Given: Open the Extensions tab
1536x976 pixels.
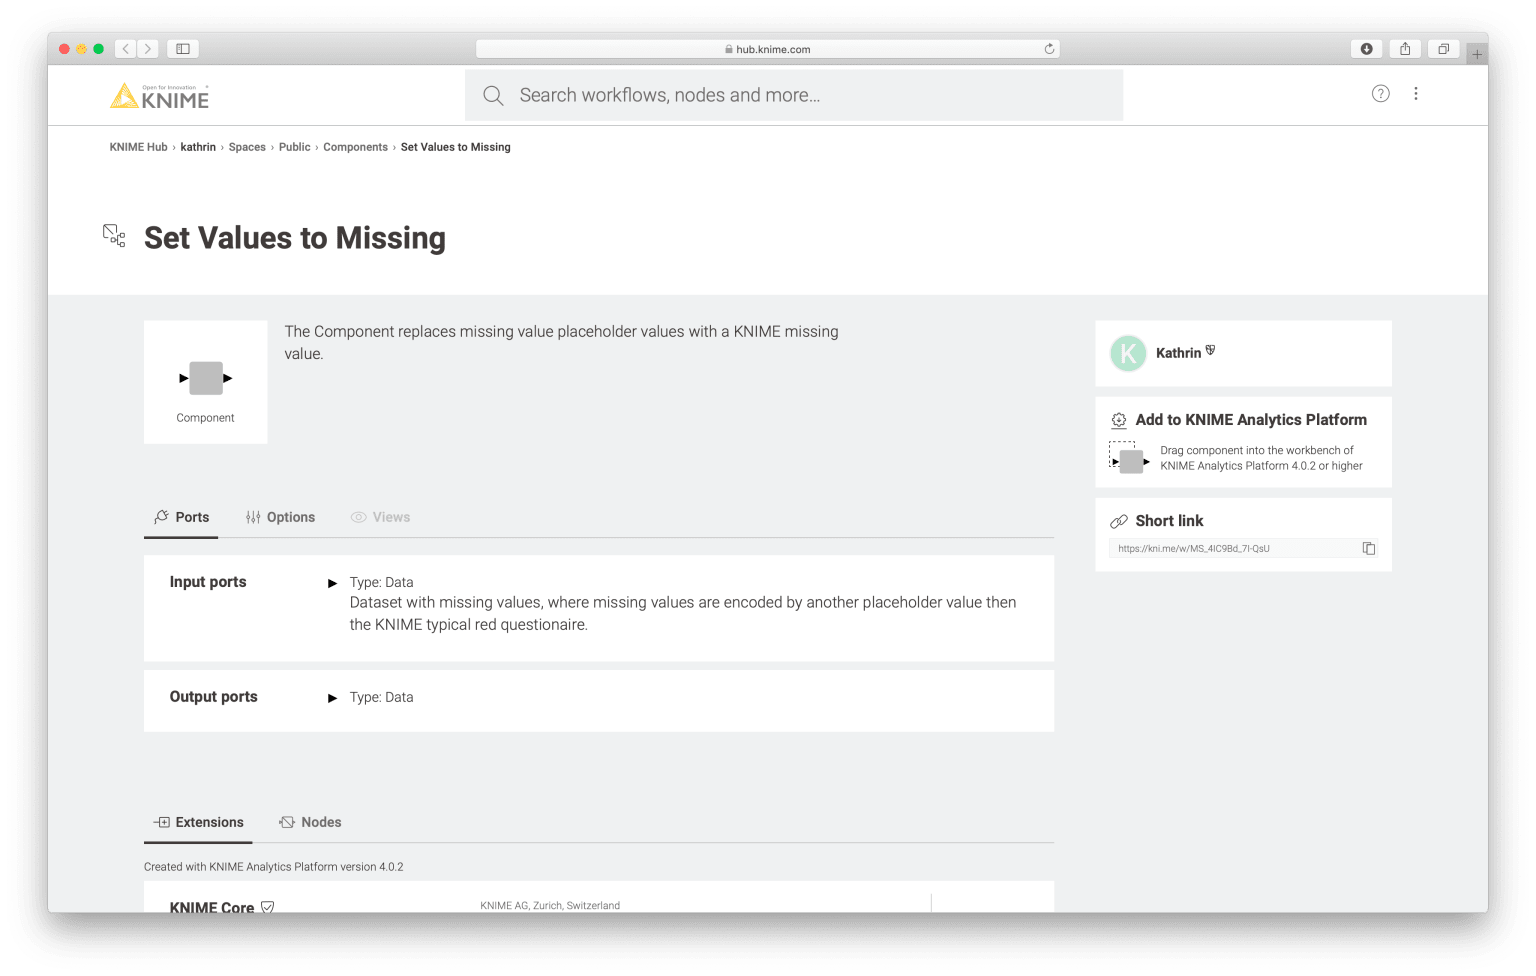Looking at the screenshot, I should (198, 822).
